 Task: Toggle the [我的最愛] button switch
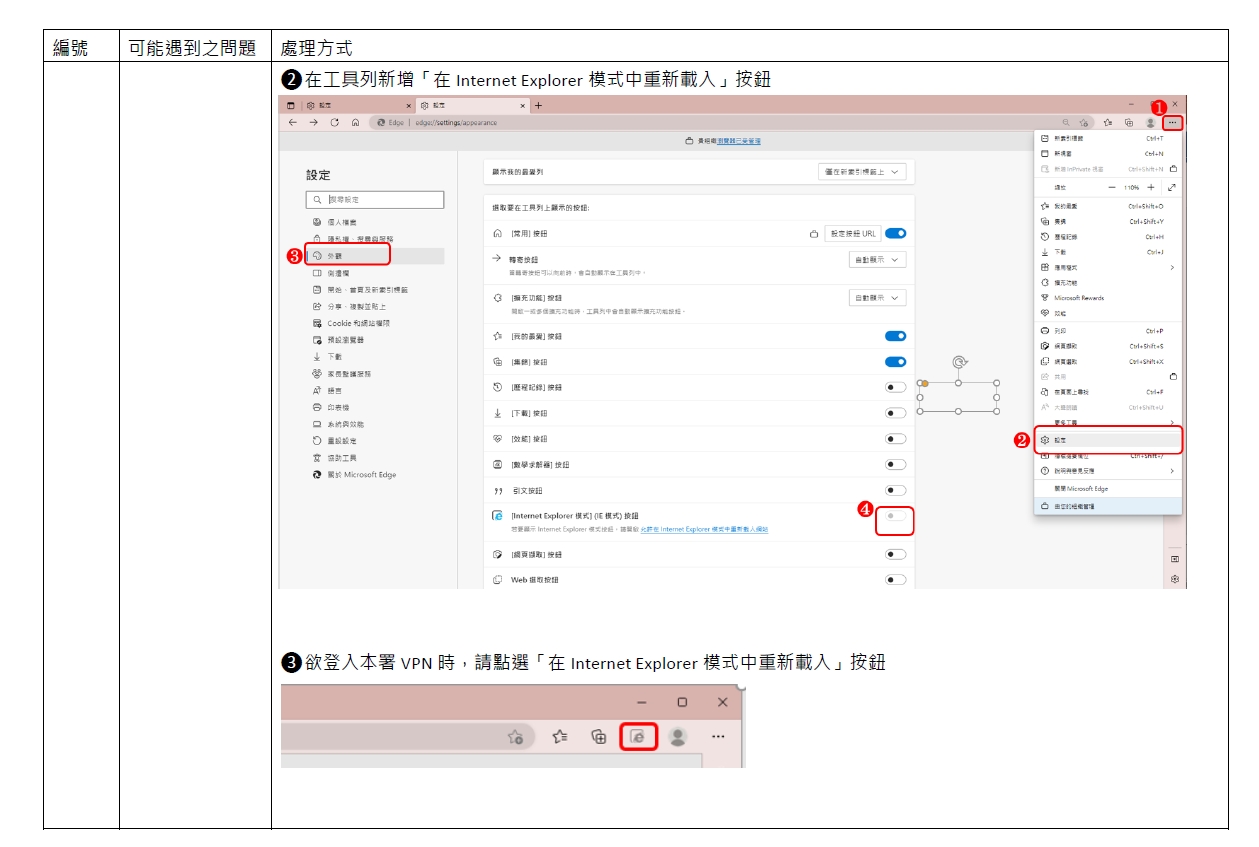tap(895, 336)
